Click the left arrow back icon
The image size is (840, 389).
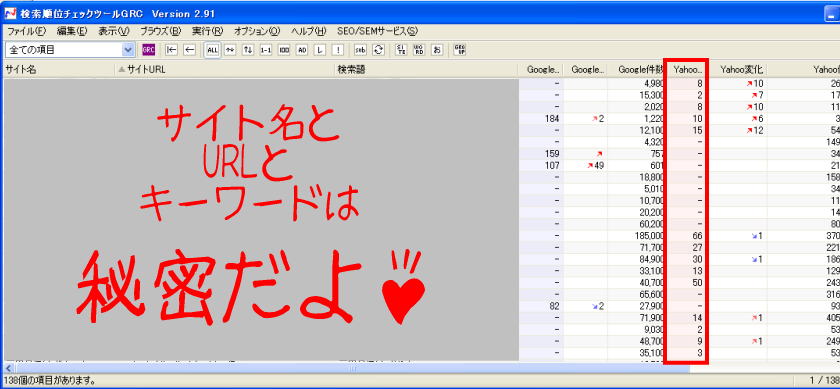[189, 50]
